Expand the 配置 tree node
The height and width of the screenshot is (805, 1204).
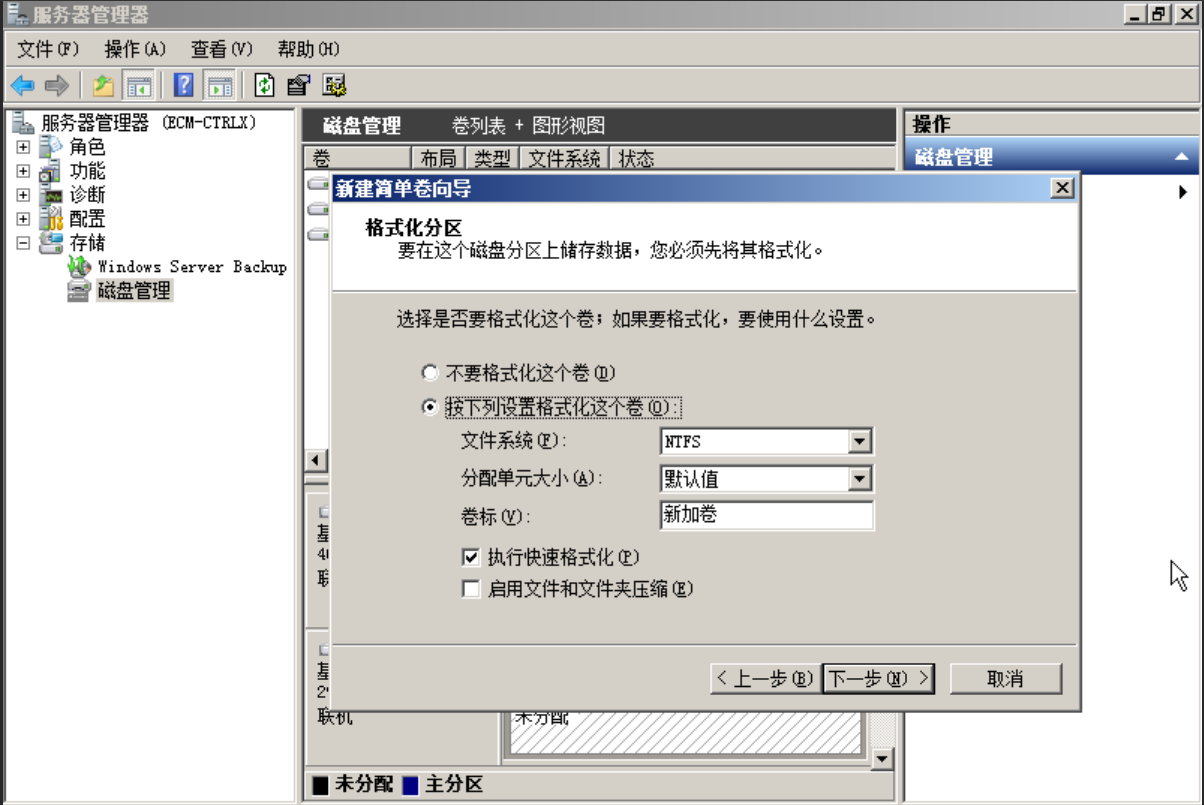23,219
